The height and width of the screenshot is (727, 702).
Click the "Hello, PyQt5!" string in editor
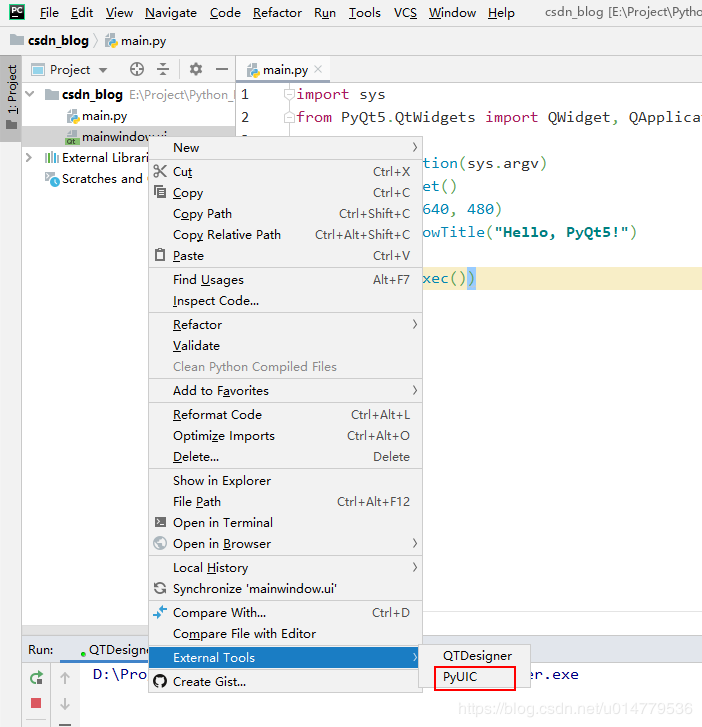point(561,232)
